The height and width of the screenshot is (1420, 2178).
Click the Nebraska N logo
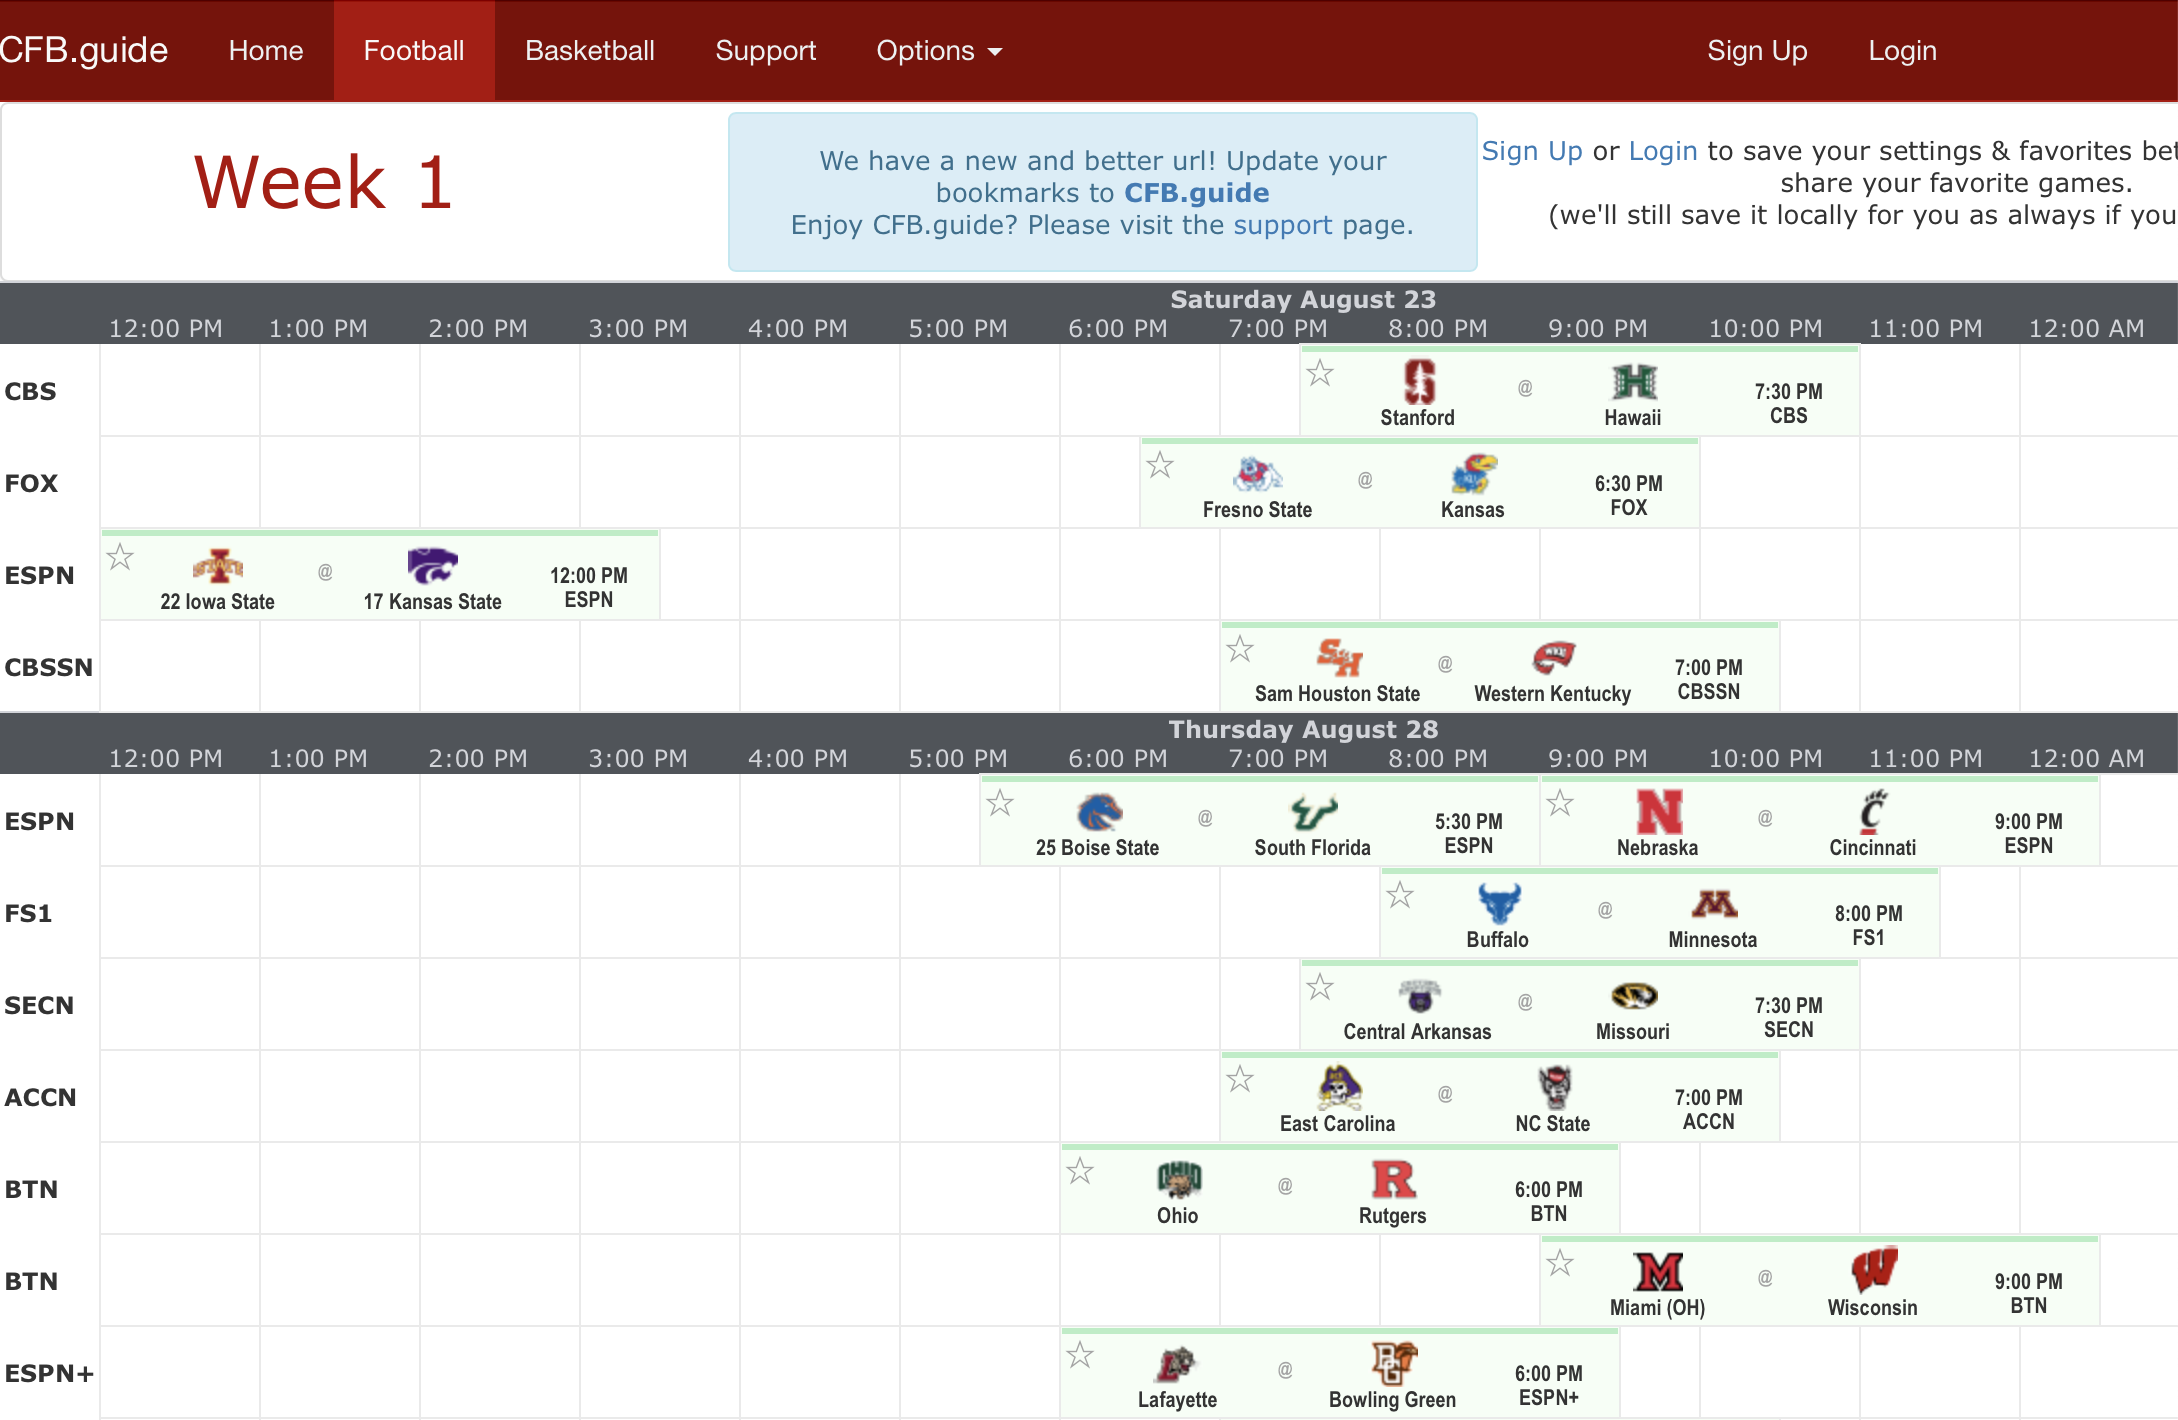[x=1658, y=811]
